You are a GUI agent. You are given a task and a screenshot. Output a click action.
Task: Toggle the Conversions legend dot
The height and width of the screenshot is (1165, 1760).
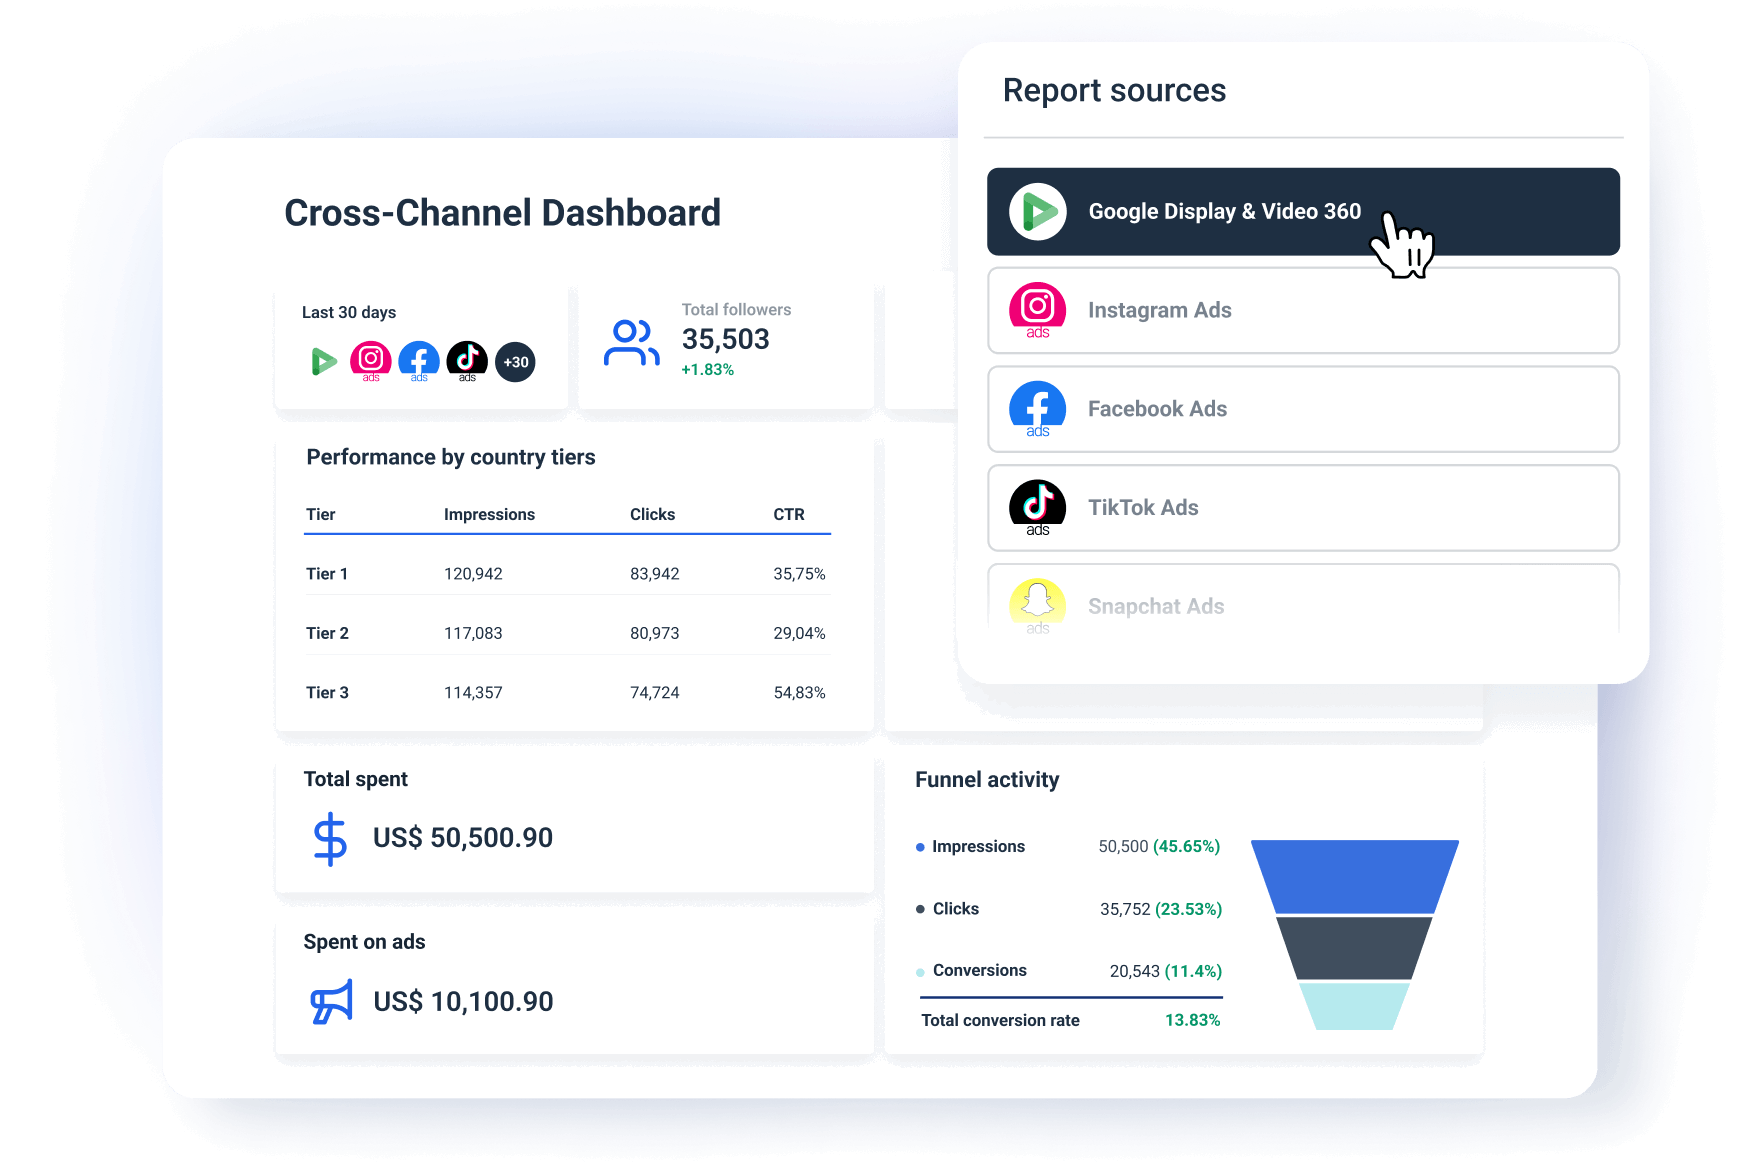point(919,971)
